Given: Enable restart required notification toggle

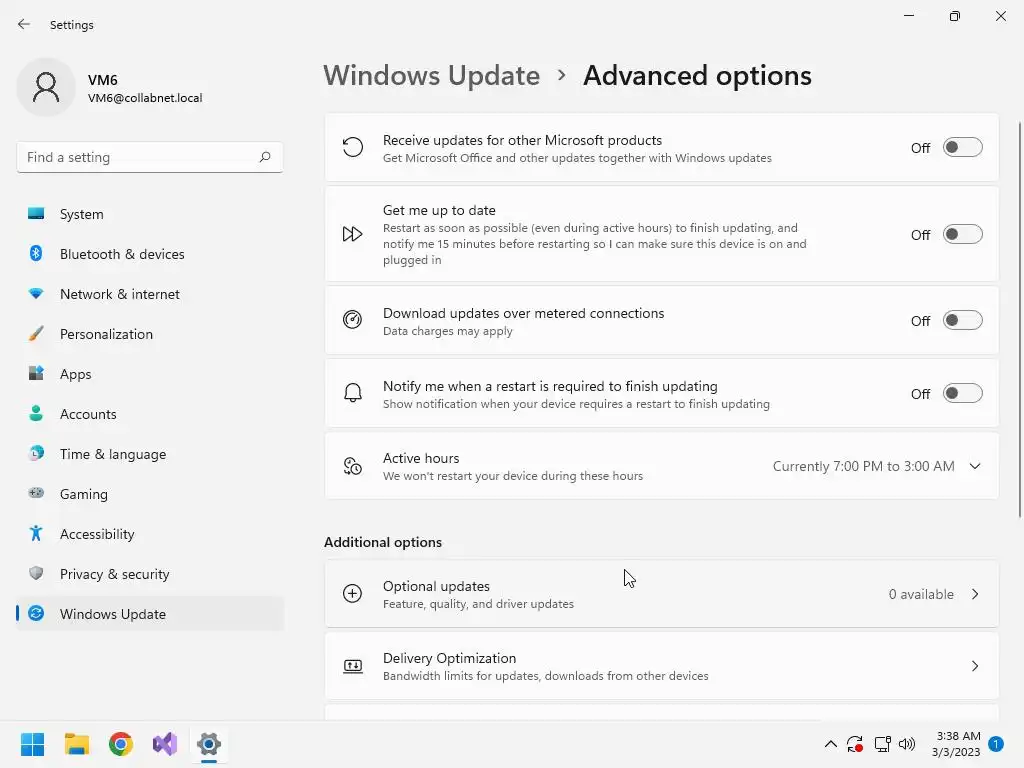Looking at the screenshot, I should click(962, 393).
